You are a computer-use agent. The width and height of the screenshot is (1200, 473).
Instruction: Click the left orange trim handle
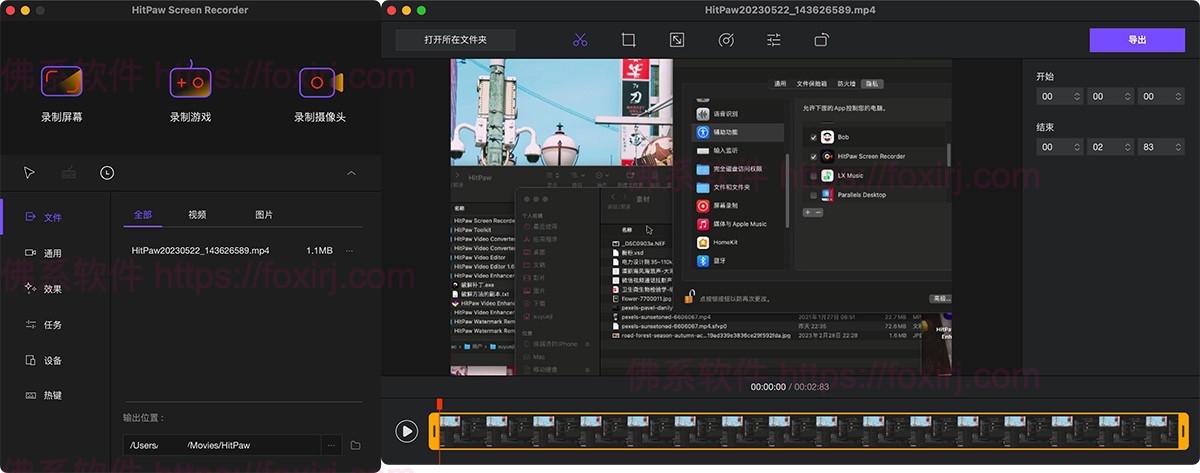pos(434,431)
